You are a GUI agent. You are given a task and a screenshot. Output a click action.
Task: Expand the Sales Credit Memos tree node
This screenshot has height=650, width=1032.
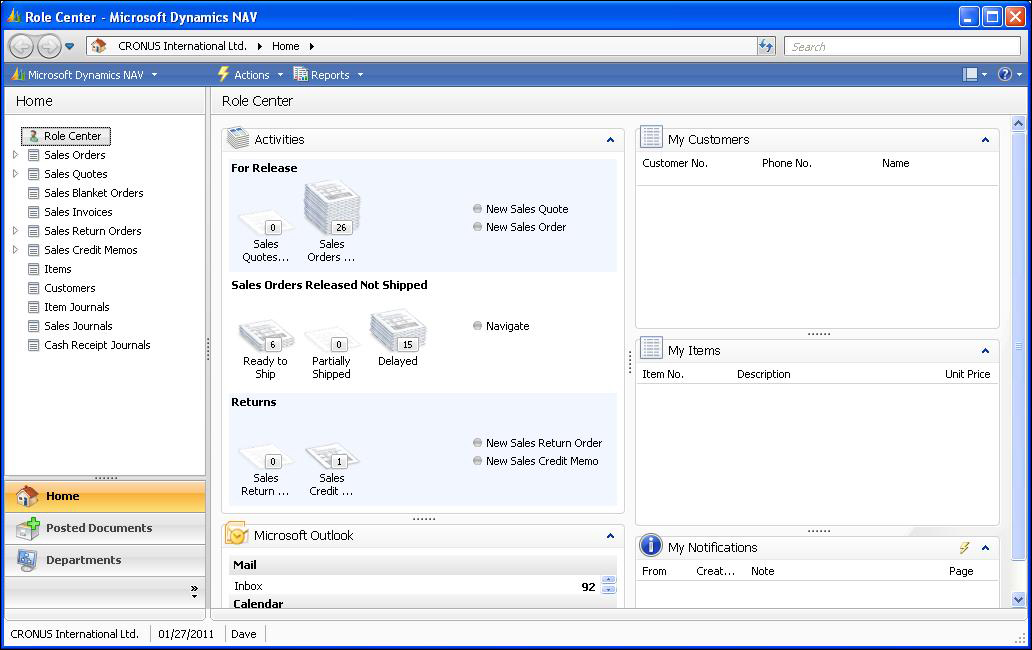16,250
